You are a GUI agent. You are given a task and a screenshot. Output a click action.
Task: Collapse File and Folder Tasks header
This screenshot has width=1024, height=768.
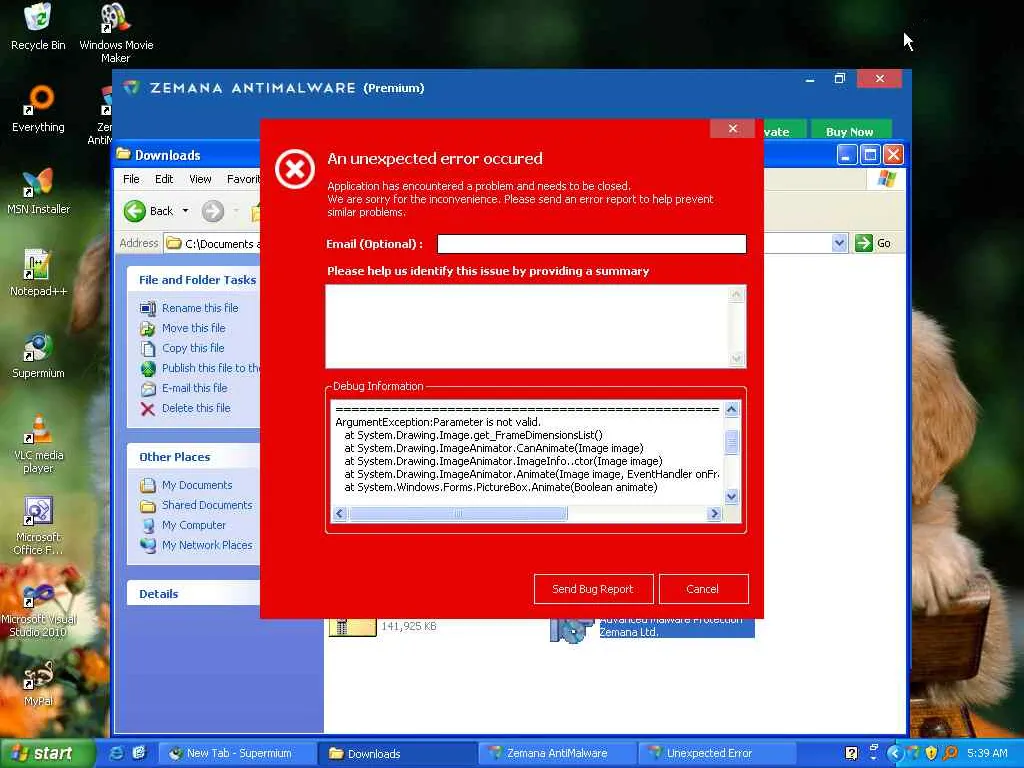coord(193,280)
